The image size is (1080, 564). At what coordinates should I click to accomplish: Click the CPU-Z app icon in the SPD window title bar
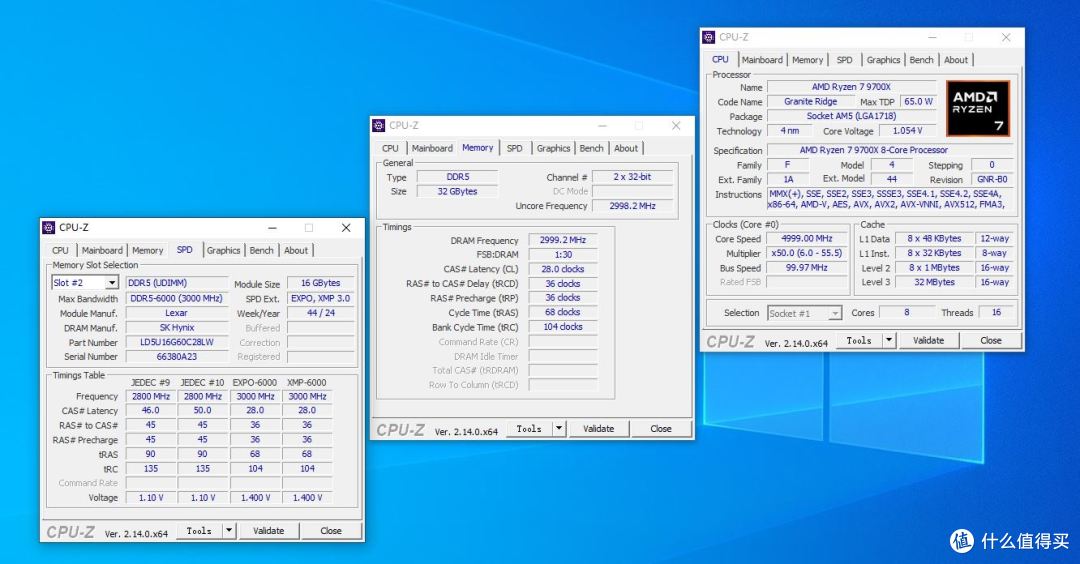click(x=48, y=227)
